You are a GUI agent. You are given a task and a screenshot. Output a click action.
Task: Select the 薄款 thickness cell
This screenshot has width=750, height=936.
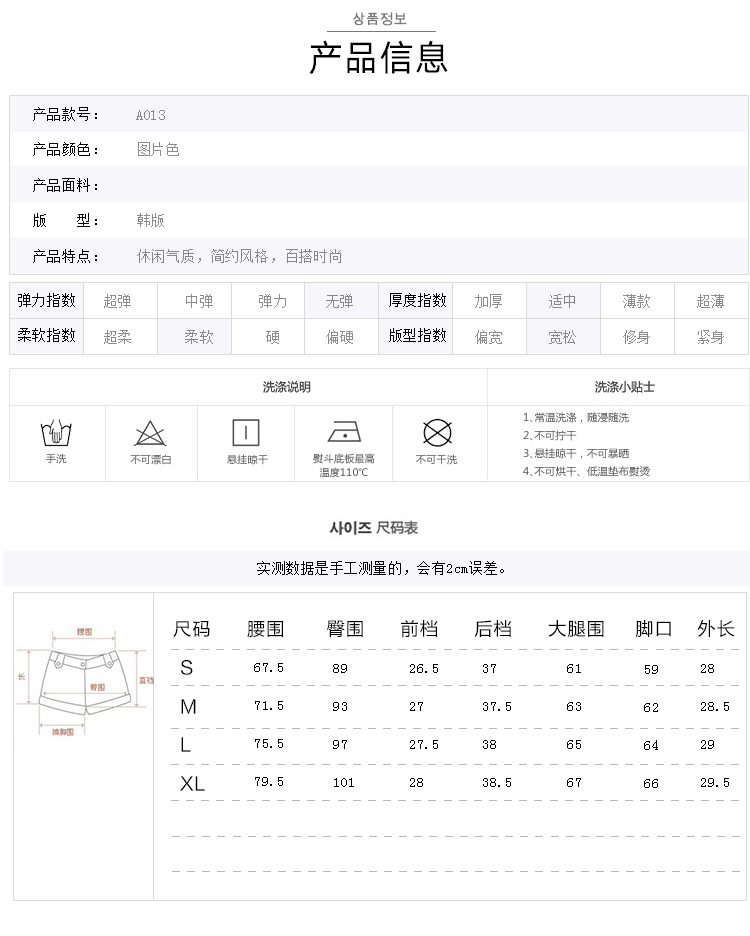637,301
